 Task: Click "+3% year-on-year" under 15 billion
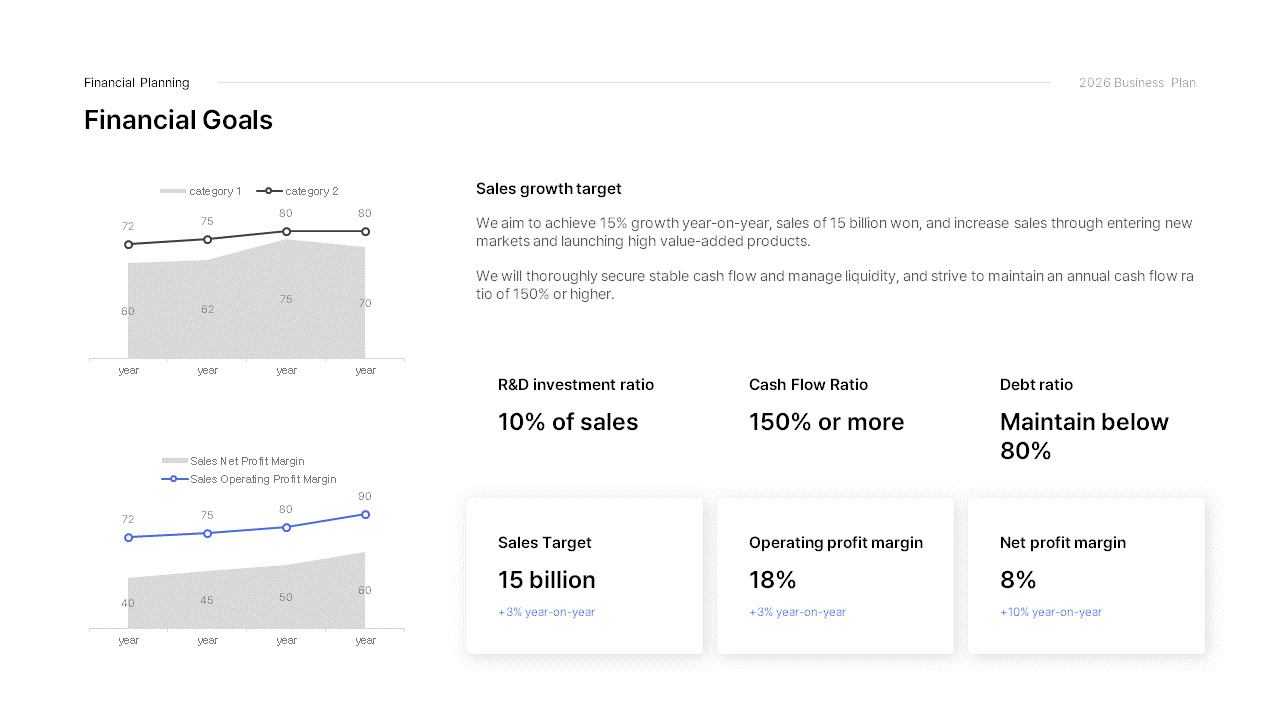coord(546,612)
